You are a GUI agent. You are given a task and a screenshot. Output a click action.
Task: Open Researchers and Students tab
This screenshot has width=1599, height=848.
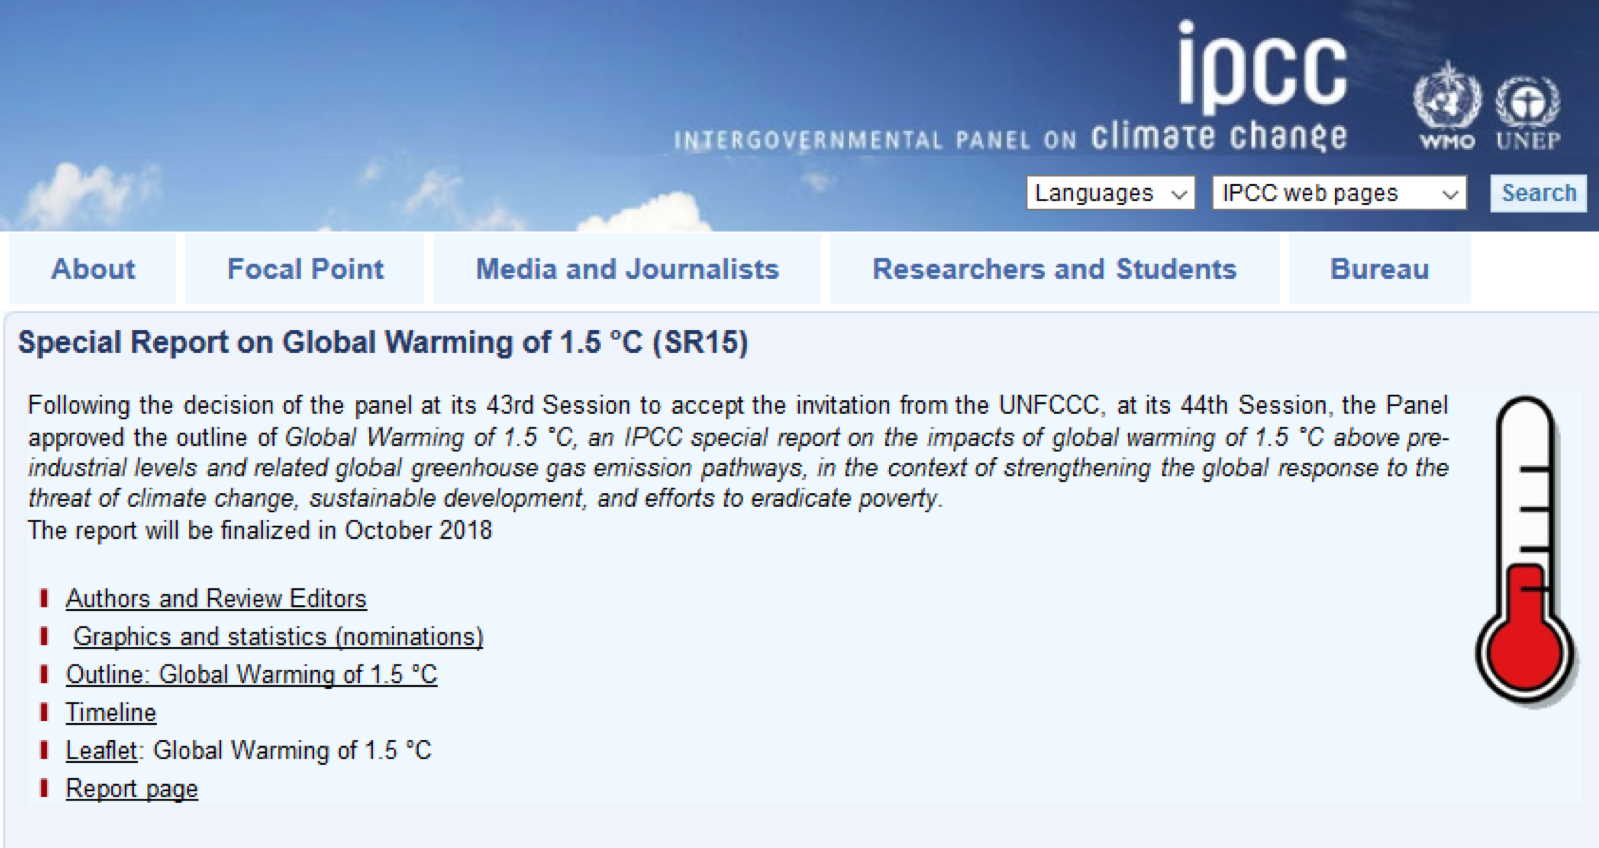(1054, 269)
